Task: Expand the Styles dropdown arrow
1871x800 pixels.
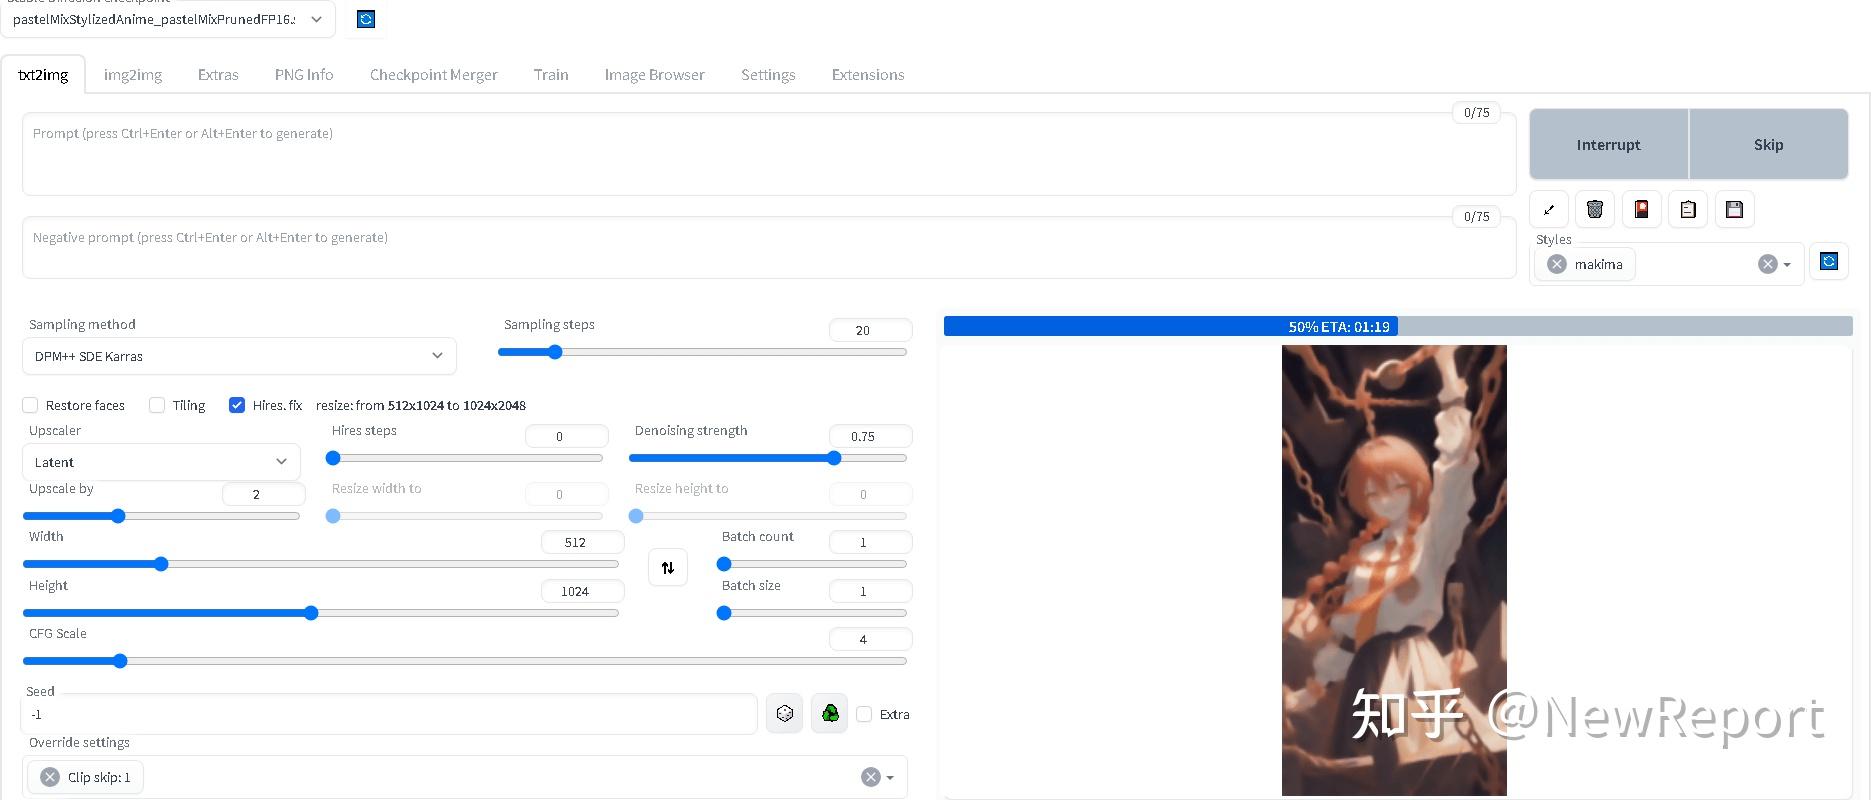Action: [1787, 265]
